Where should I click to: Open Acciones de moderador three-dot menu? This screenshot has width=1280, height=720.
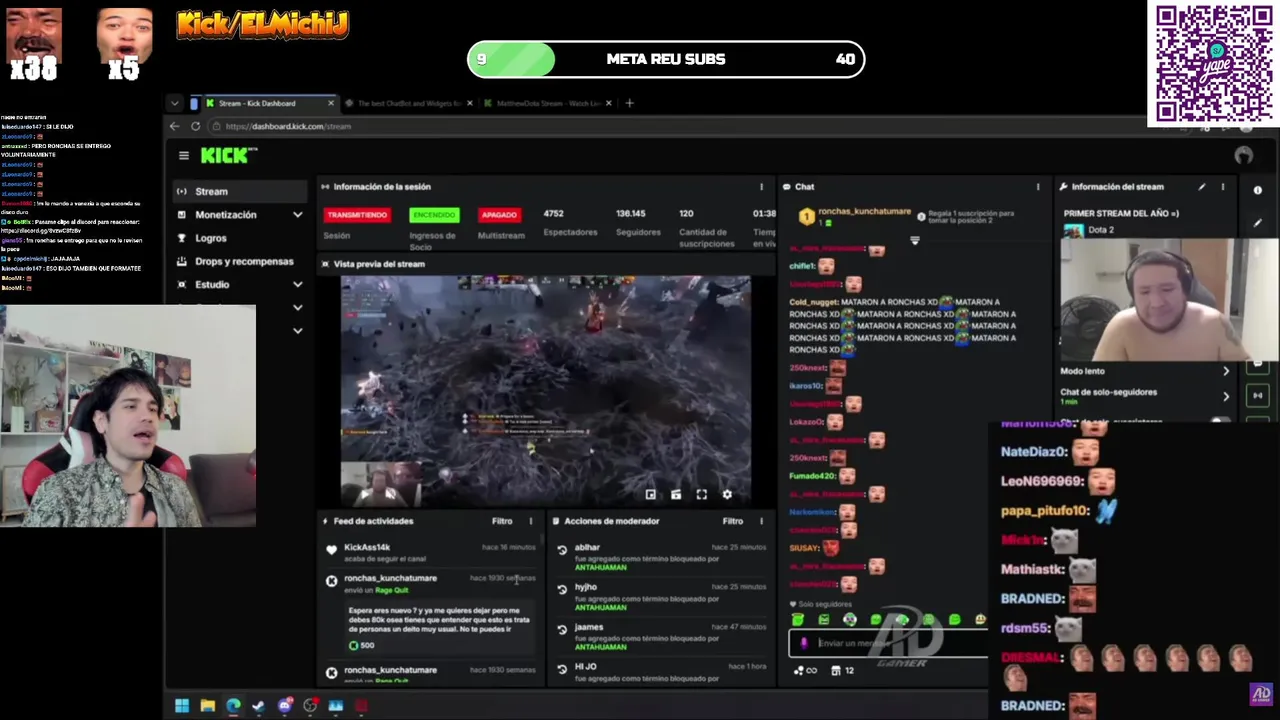(x=761, y=521)
